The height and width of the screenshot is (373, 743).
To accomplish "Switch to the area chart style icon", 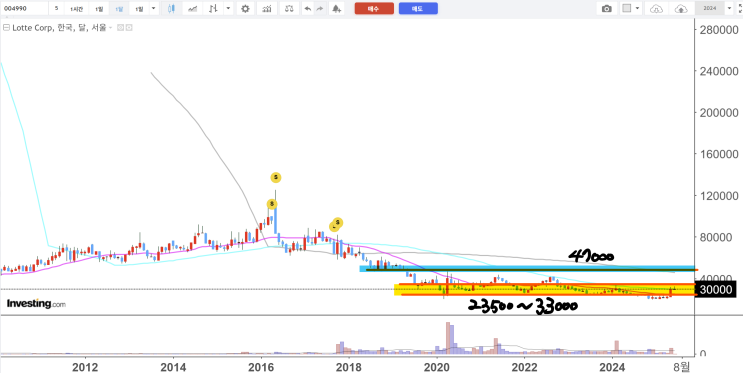I will click(x=192, y=9).
